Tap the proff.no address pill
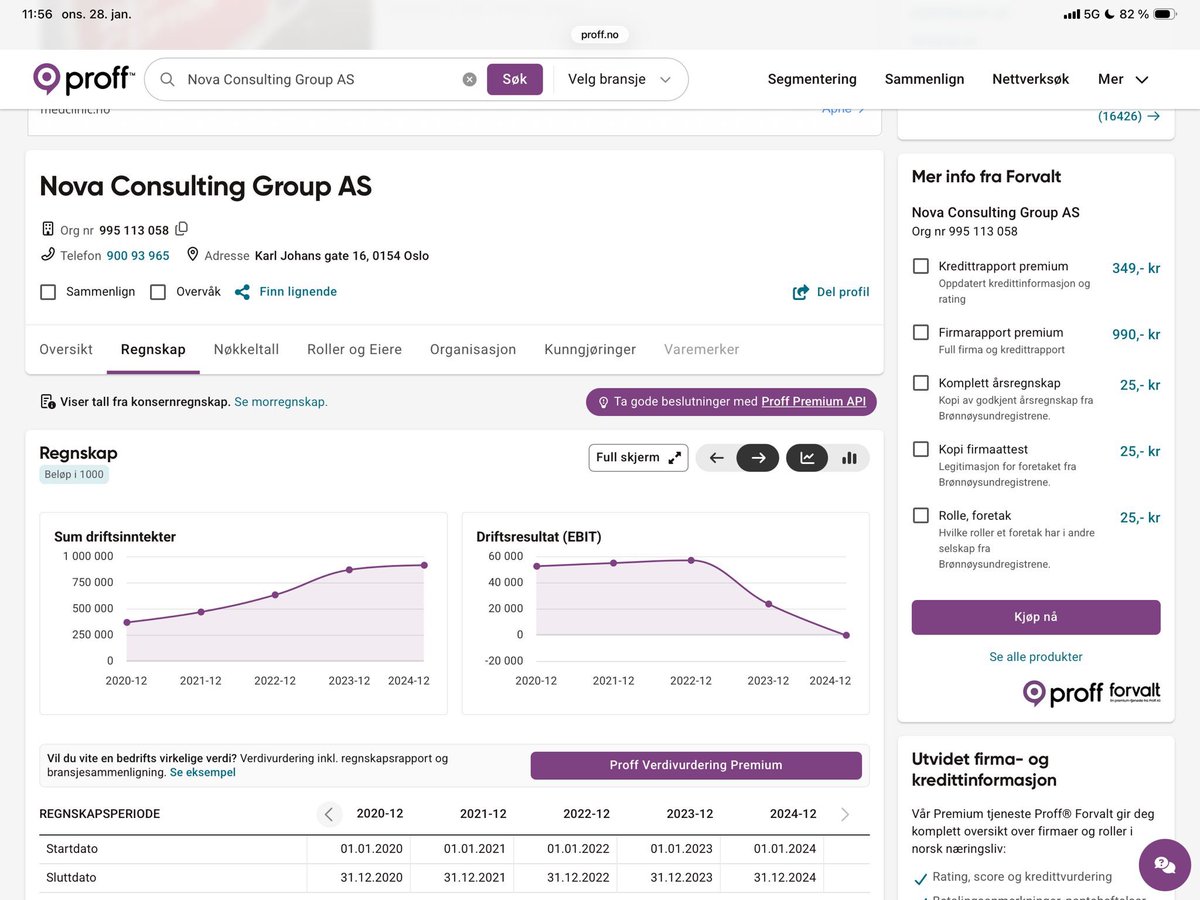This screenshot has height=900, width=1200. (600, 34)
